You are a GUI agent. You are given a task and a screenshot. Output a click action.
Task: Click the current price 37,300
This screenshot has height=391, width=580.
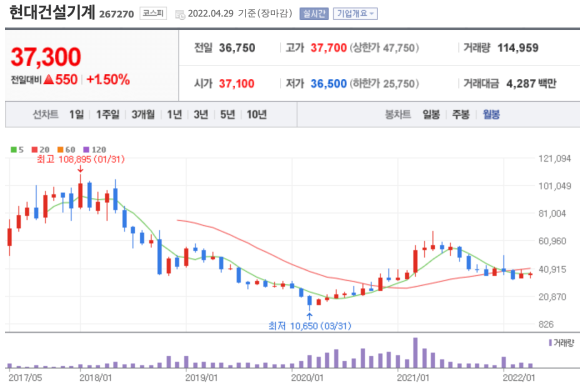(x=46, y=57)
